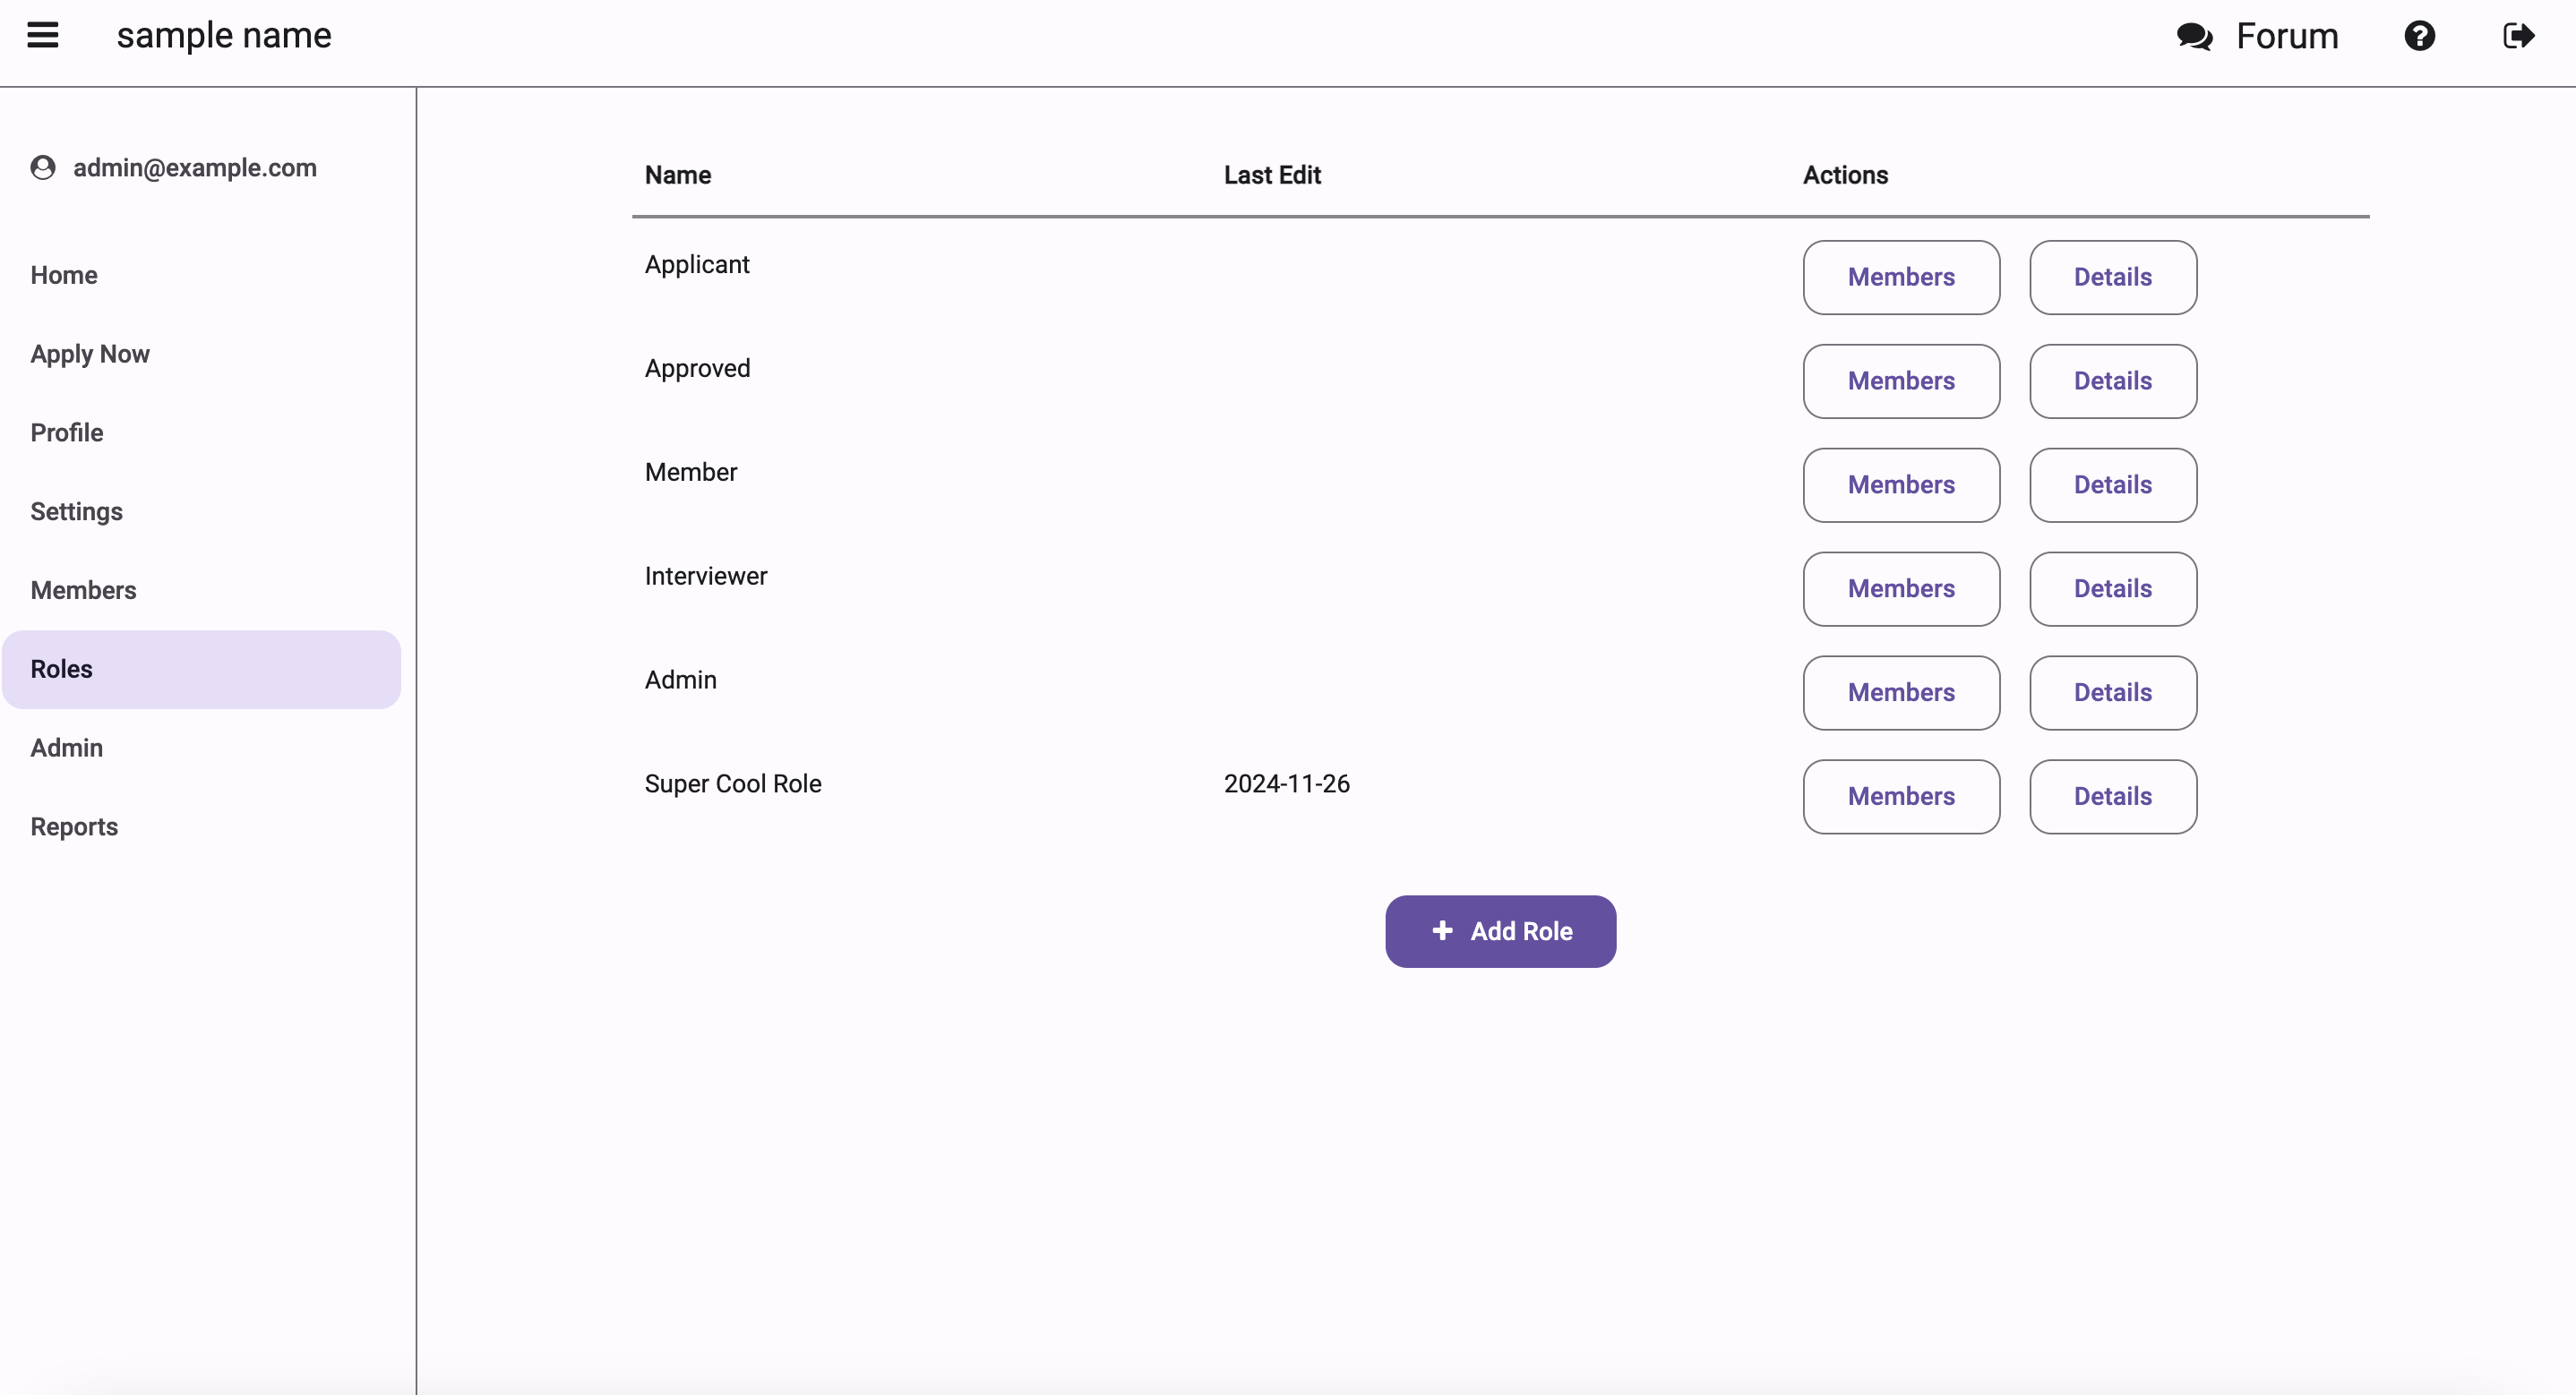Viewport: 2576px width, 1395px height.
Task: Click the help question mark icon
Action: [x=2419, y=36]
